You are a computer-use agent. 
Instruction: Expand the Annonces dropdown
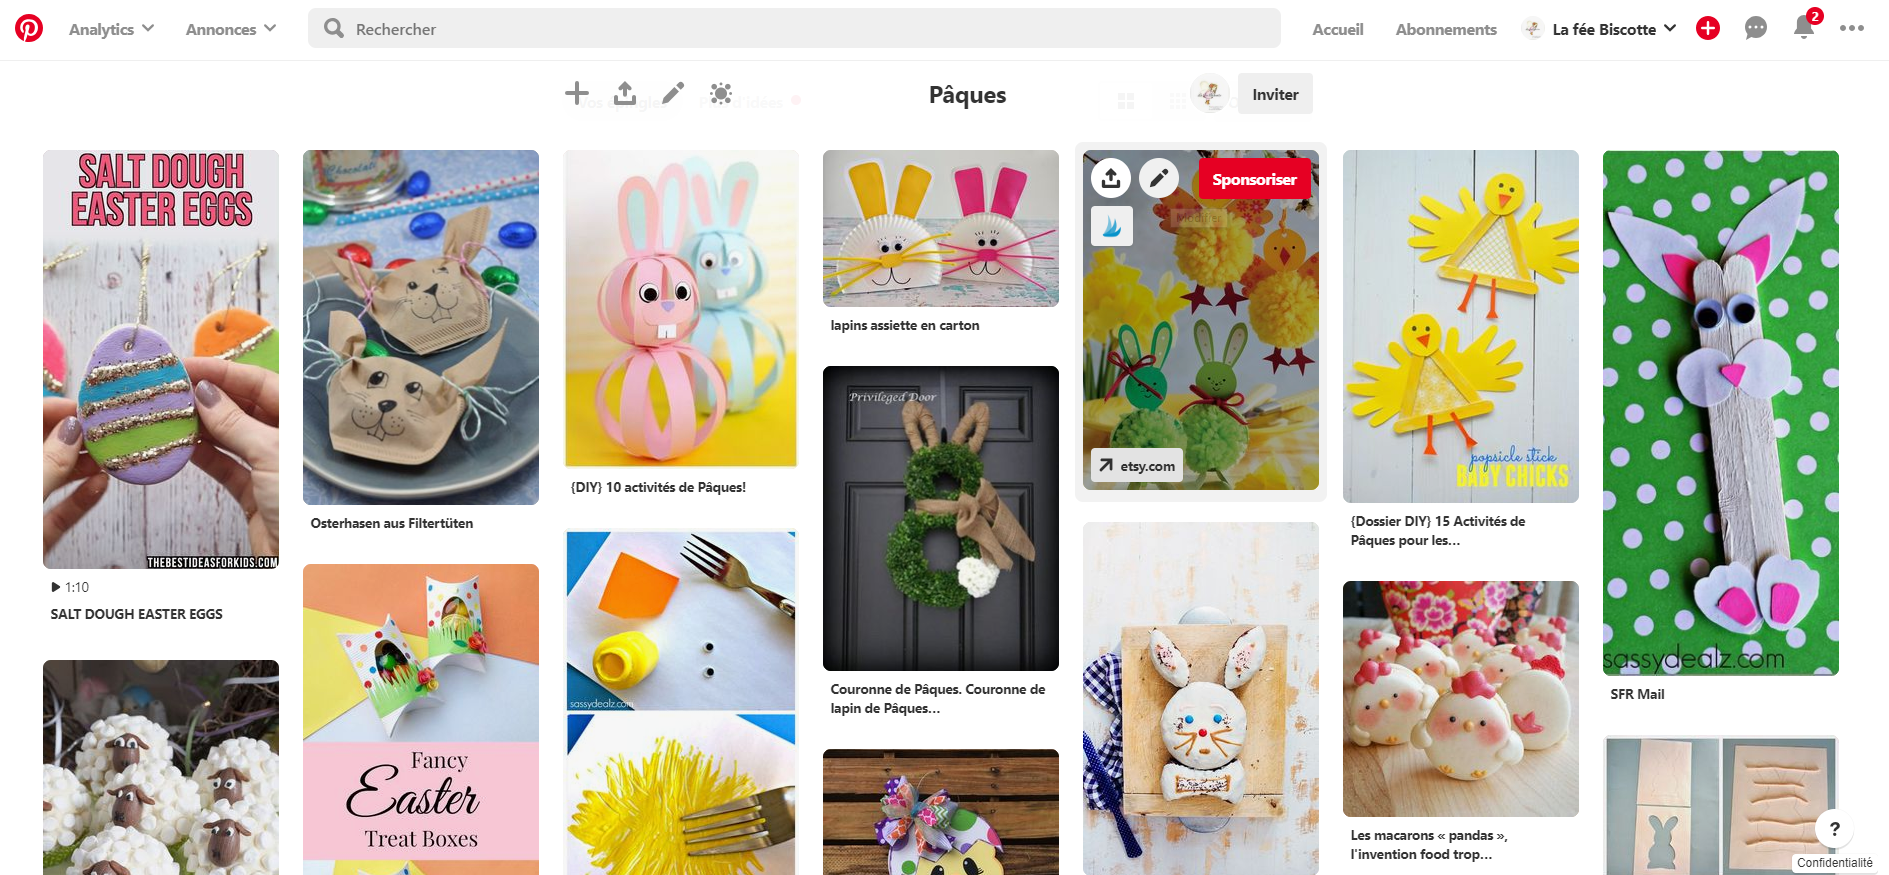tap(230, 29)
